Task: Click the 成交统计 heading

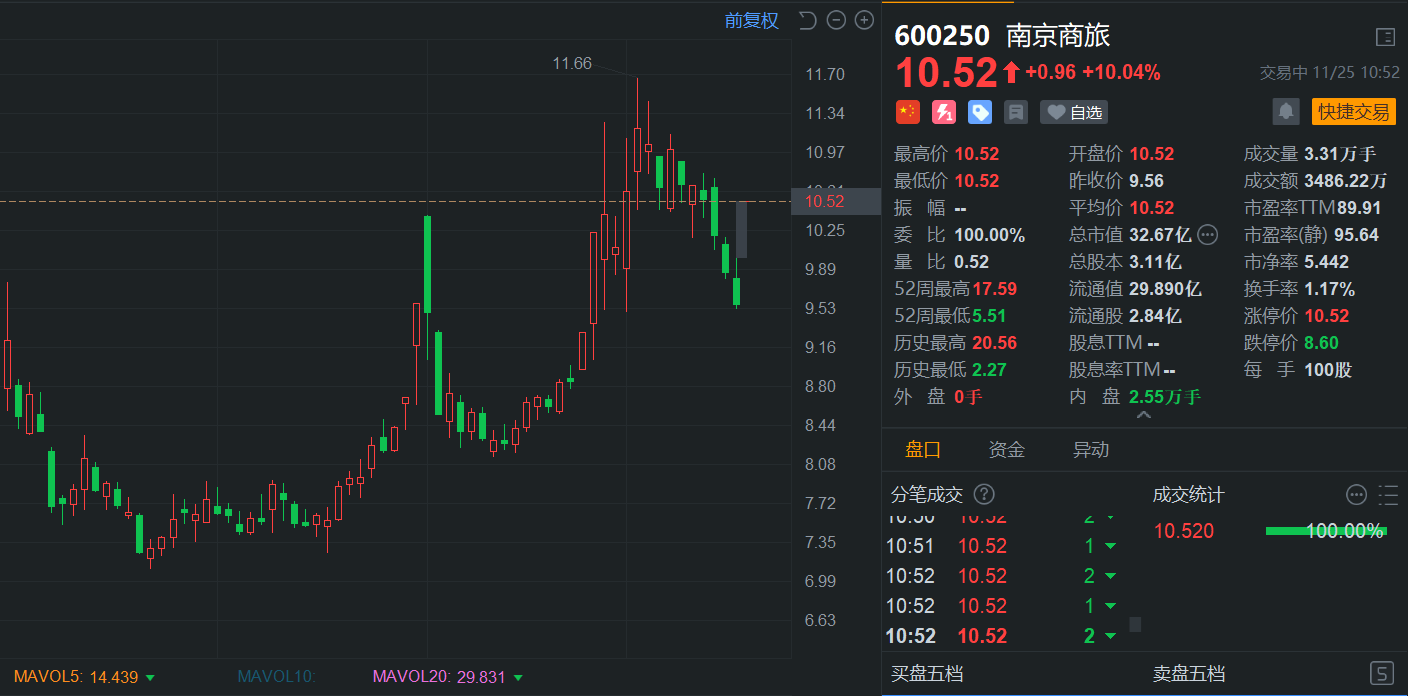Action: click(1189, 495)
